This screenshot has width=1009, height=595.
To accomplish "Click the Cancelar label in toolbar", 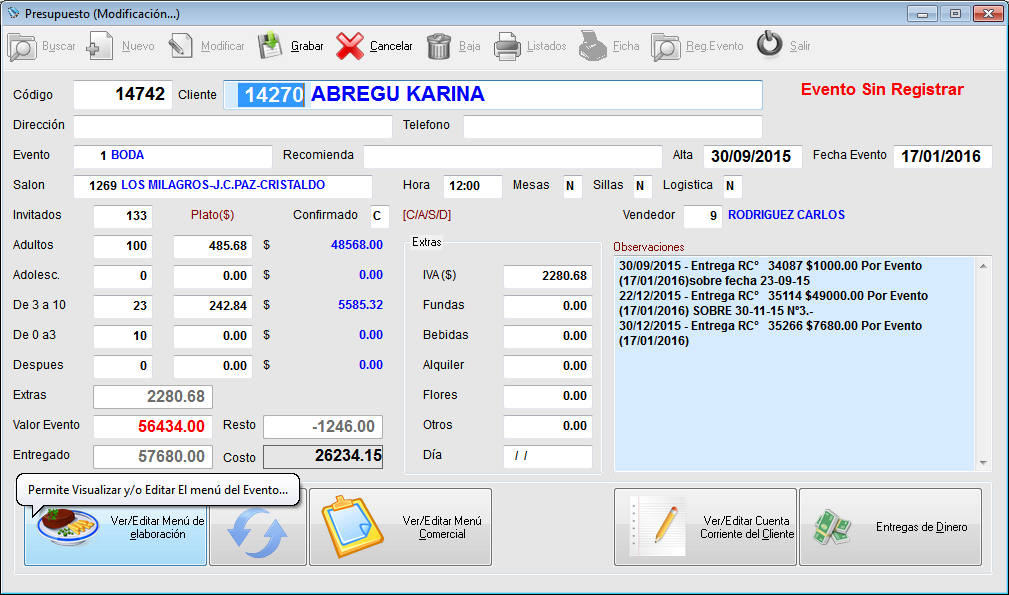I will point(391,46).
